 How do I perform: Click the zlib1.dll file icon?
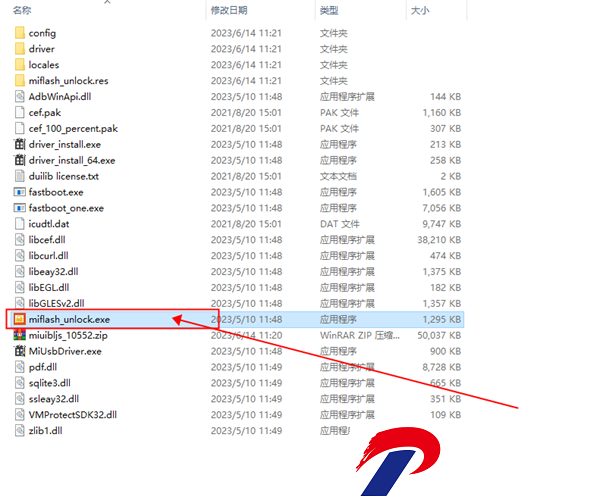click(20, 430)
